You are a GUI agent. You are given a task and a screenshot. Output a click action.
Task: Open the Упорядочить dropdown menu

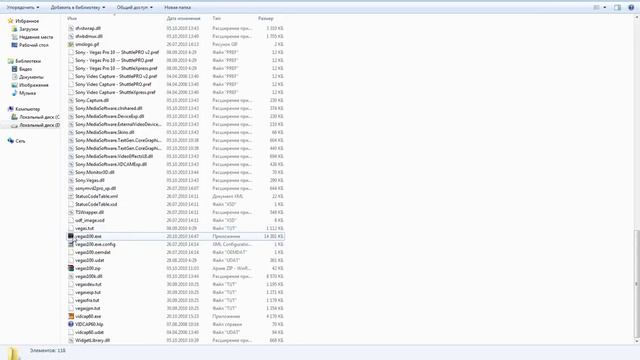coord(23,7)
